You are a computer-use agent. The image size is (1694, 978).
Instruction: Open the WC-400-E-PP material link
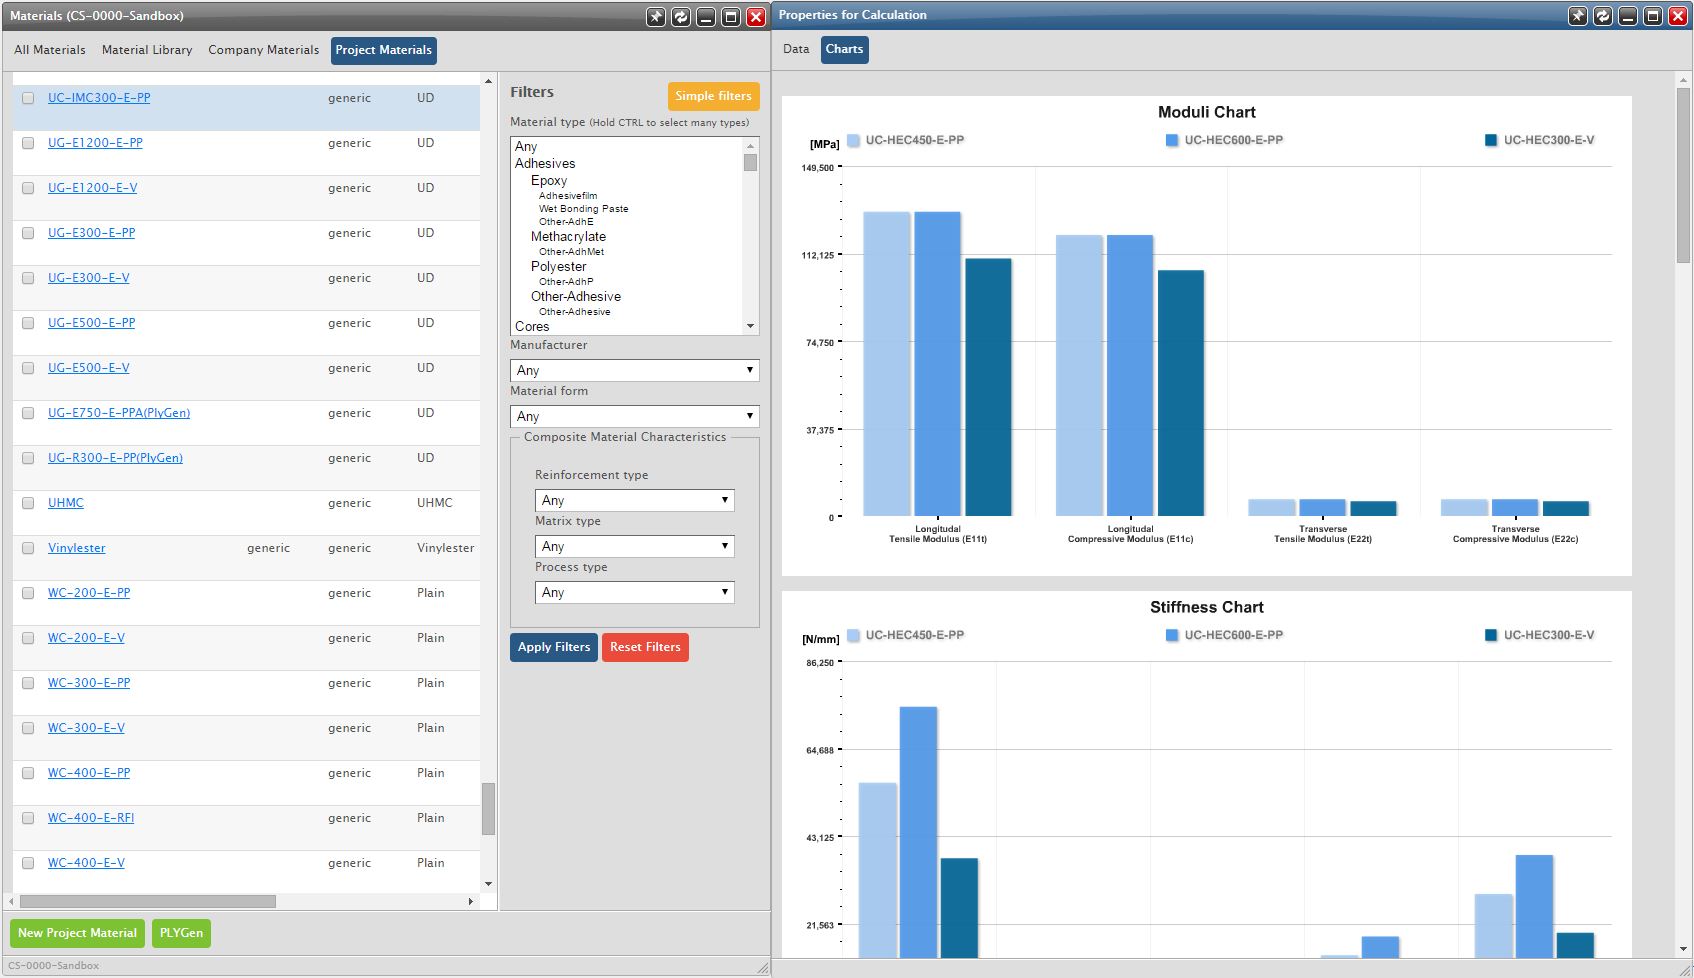89,773
